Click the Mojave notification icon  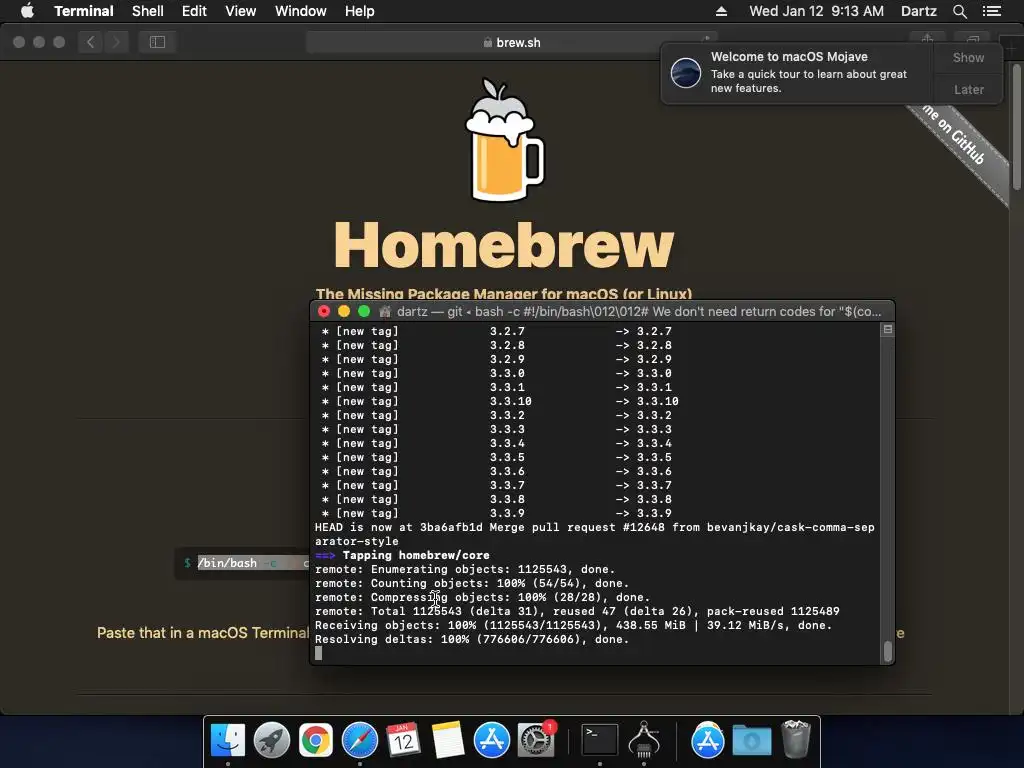tap(686, 72)
